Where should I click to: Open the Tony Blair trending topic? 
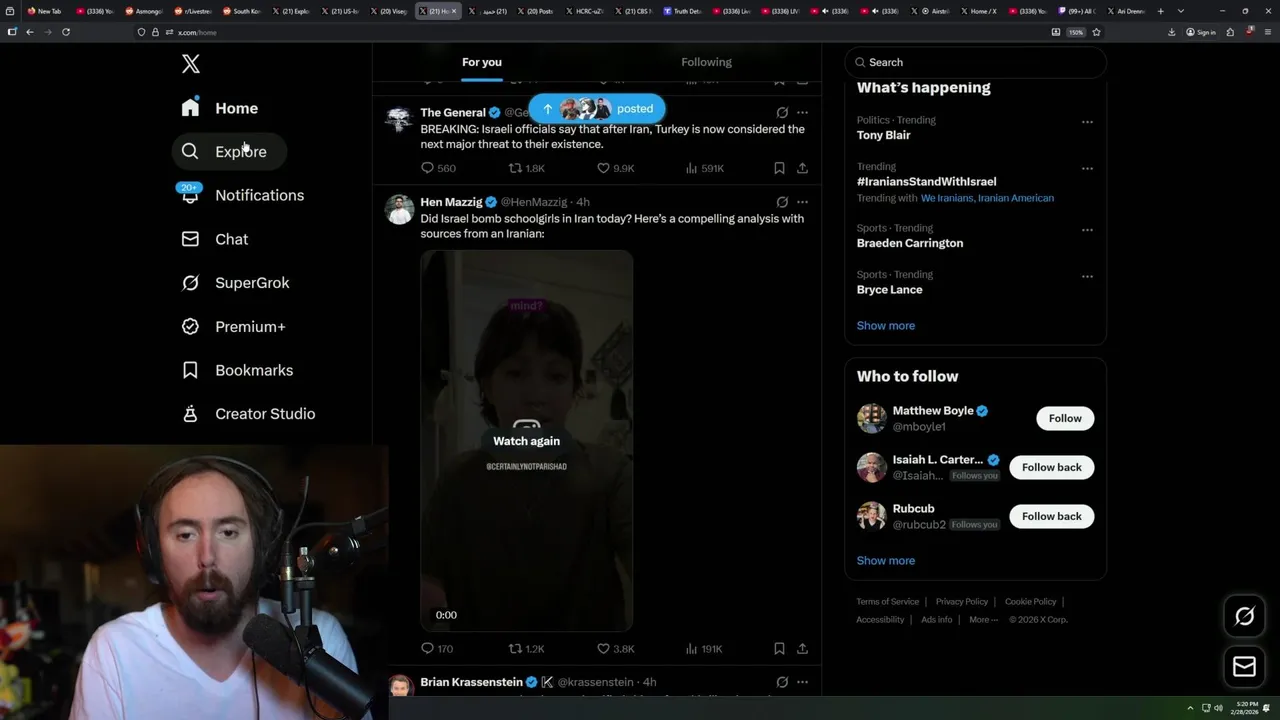coord(883,136)
